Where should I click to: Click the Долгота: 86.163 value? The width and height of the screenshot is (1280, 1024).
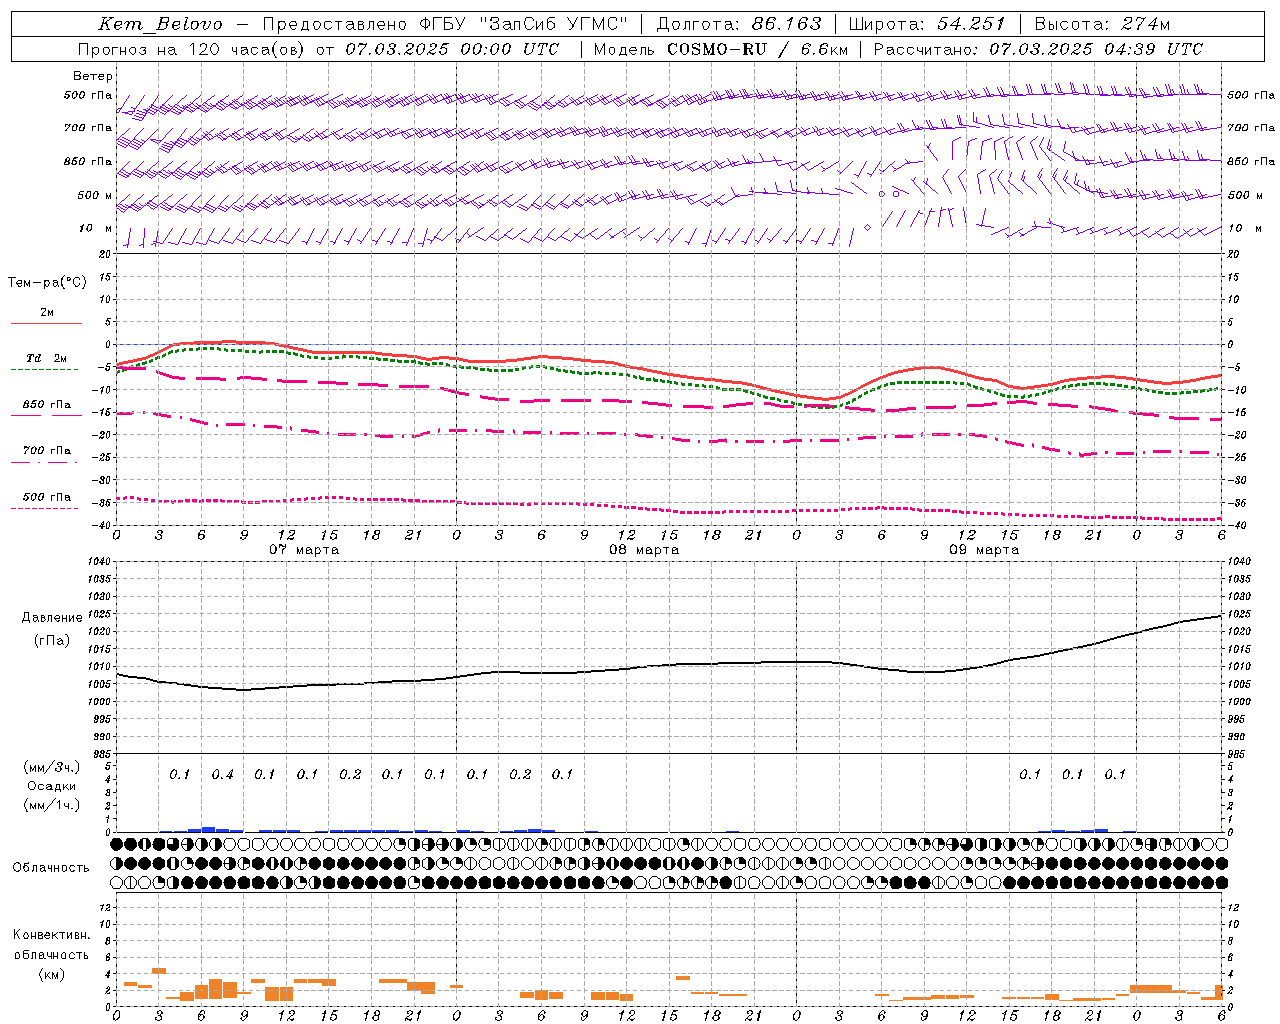coord(738,24)
